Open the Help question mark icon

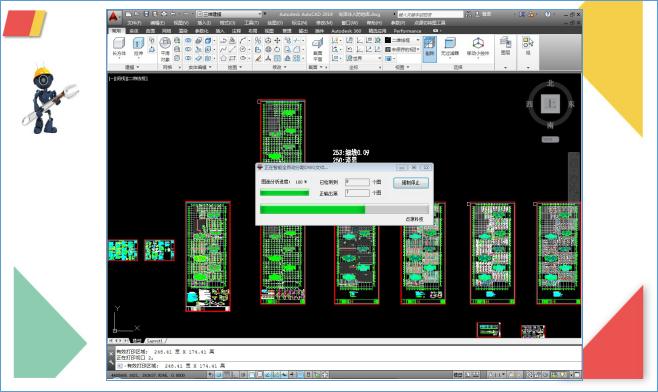[x=548, y=14]
